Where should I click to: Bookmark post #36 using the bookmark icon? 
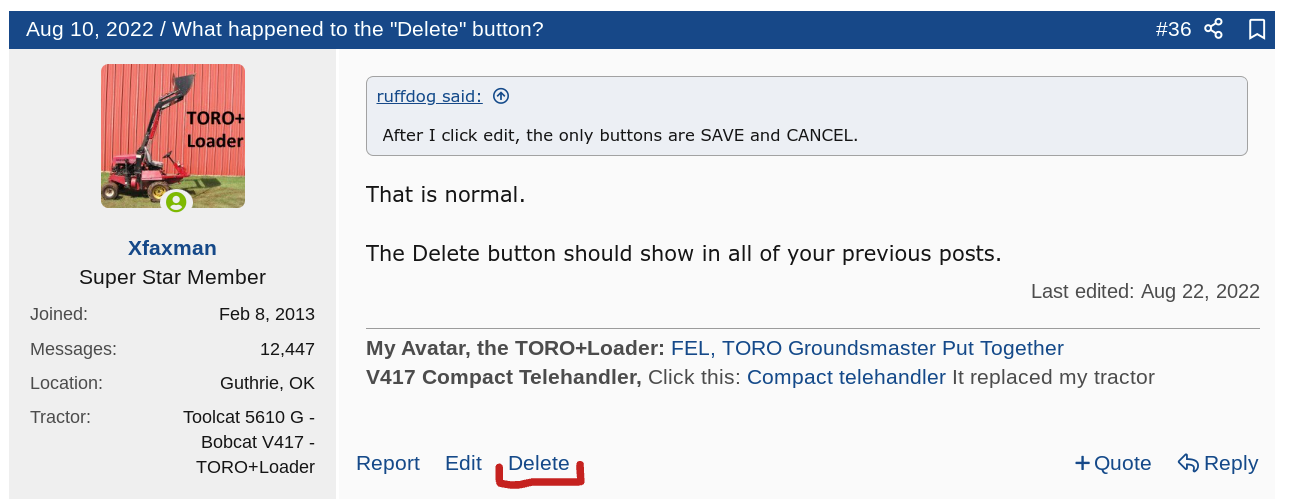[1257, 29]
